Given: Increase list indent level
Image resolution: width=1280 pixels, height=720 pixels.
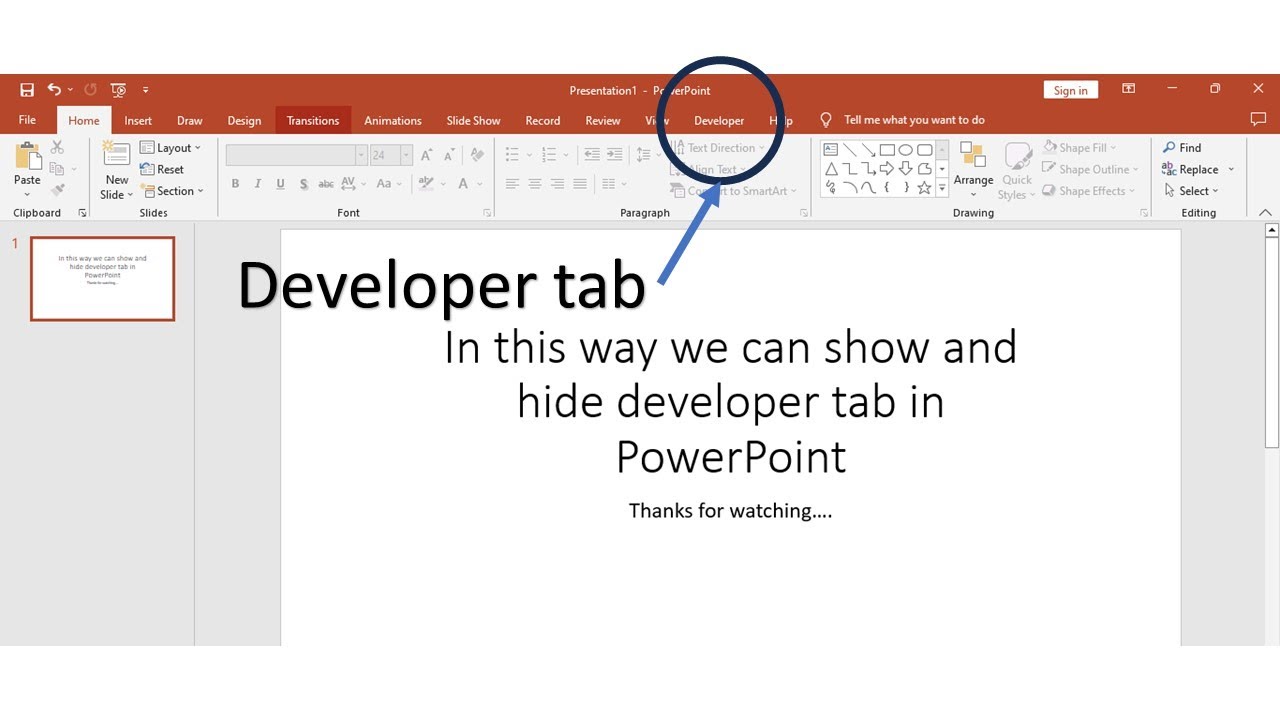Looking at the screenshot, I should pos(614,155).
